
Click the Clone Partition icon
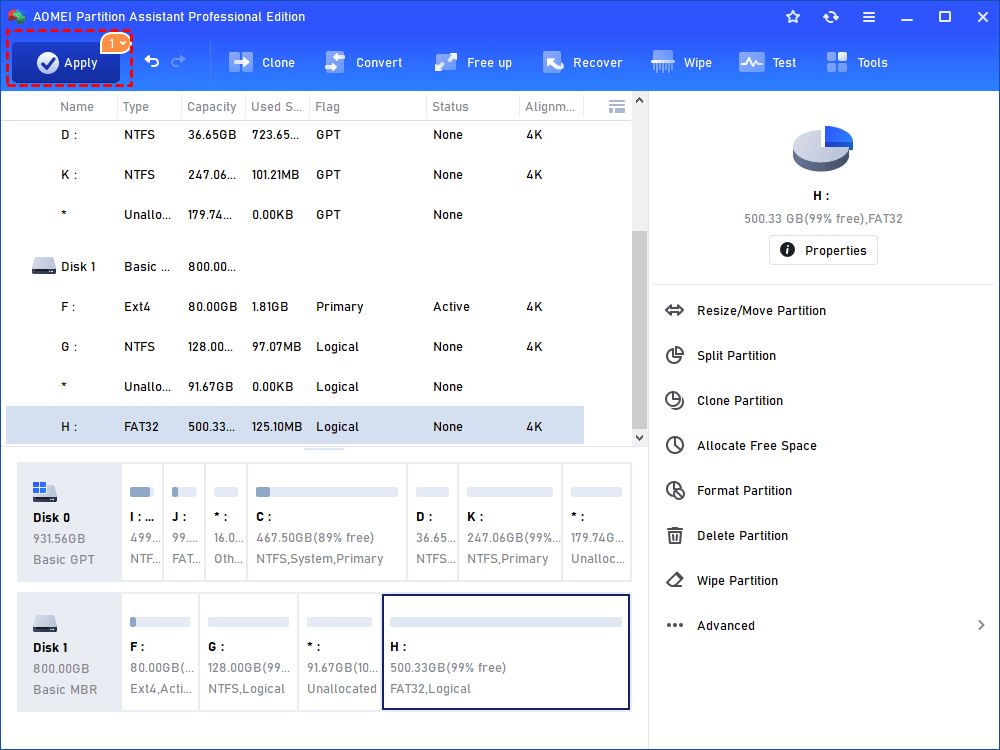point(675,401)
